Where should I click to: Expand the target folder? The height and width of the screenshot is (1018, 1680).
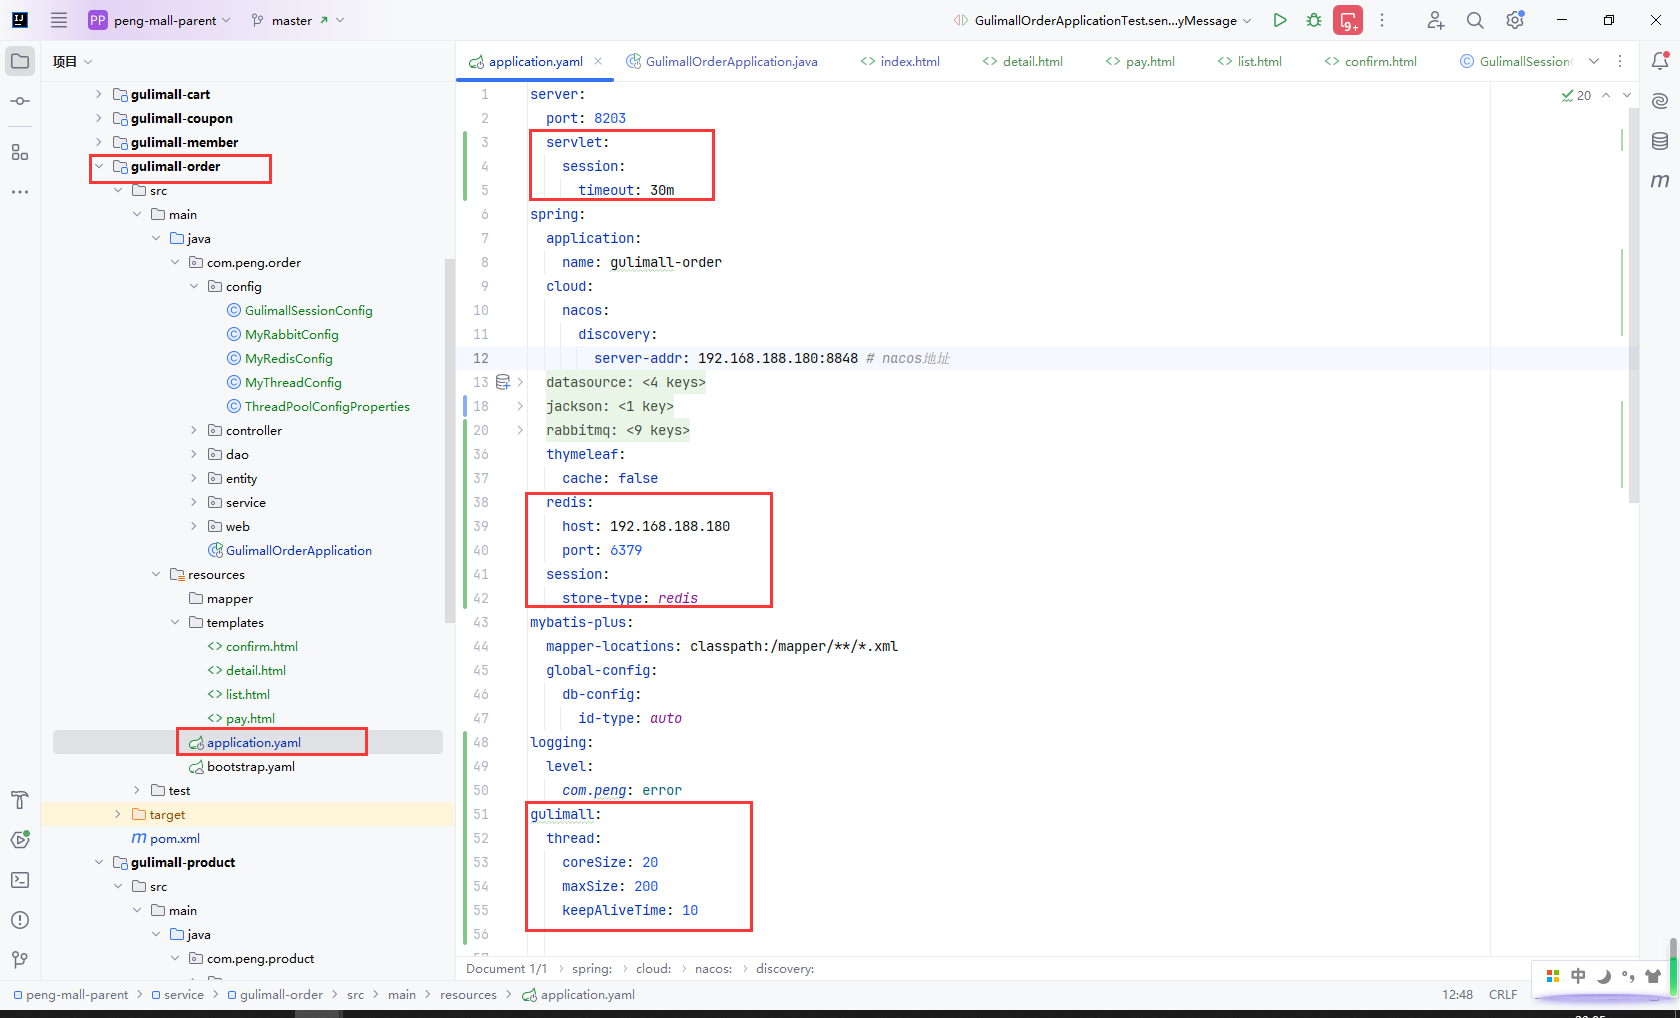click(117, 814)
